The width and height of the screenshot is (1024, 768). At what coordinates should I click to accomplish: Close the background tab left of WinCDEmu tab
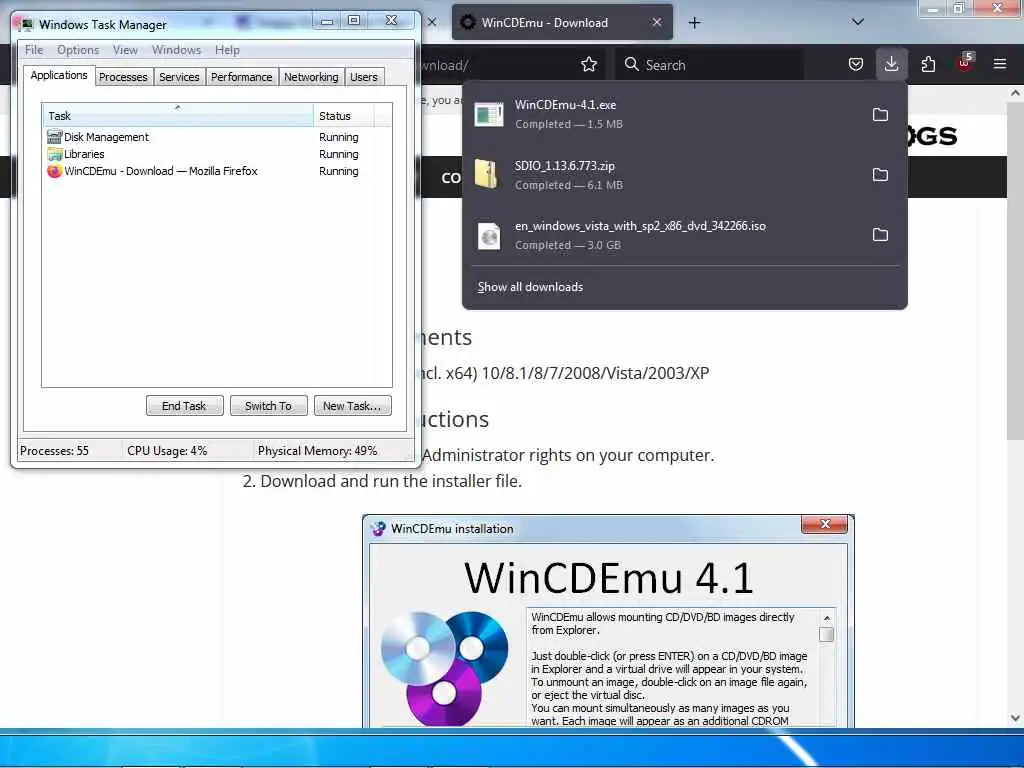[x=432, y=22]
